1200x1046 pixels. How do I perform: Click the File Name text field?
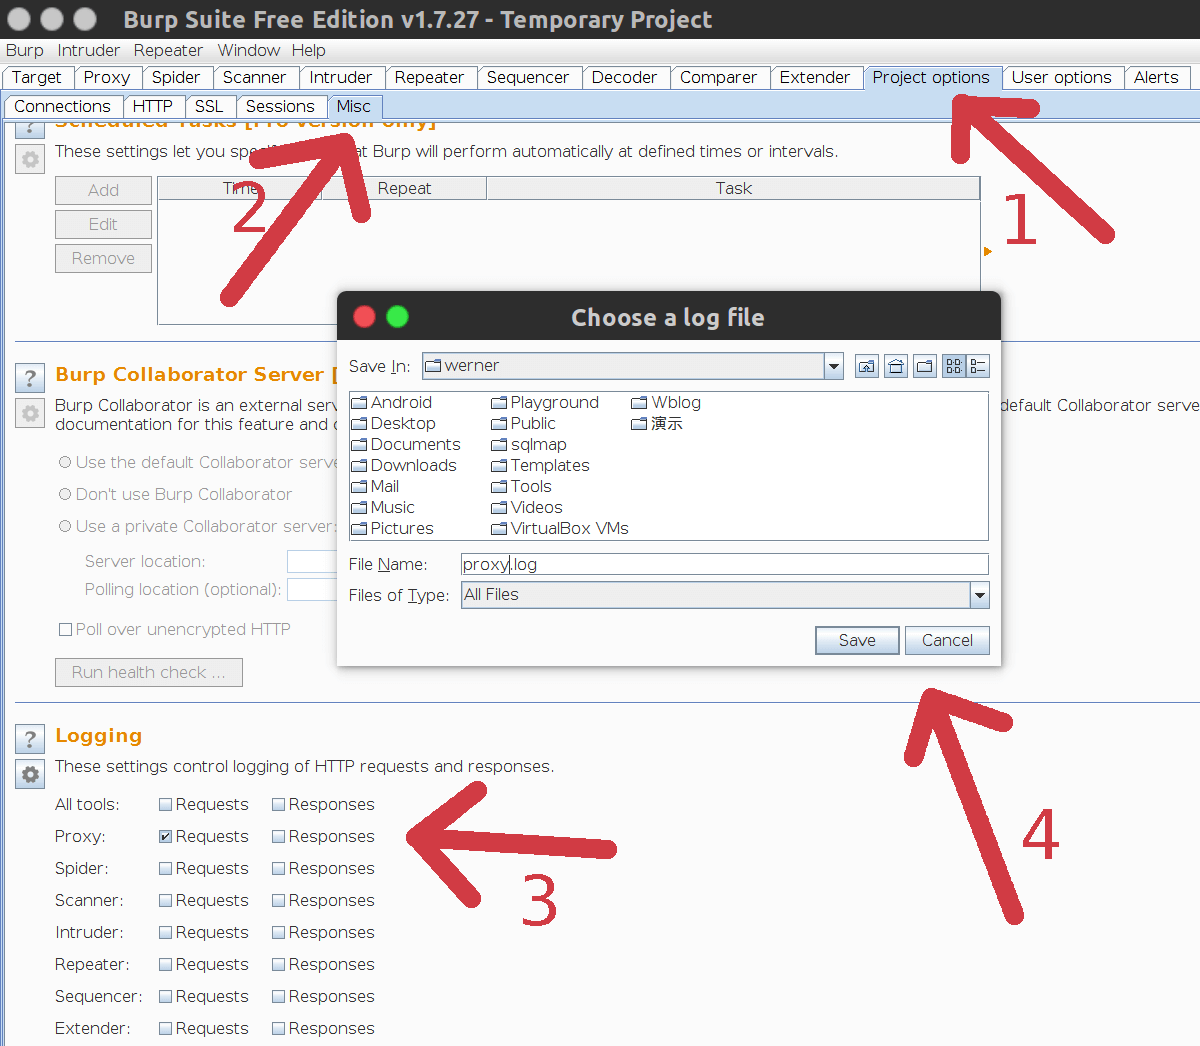[724, 564]
